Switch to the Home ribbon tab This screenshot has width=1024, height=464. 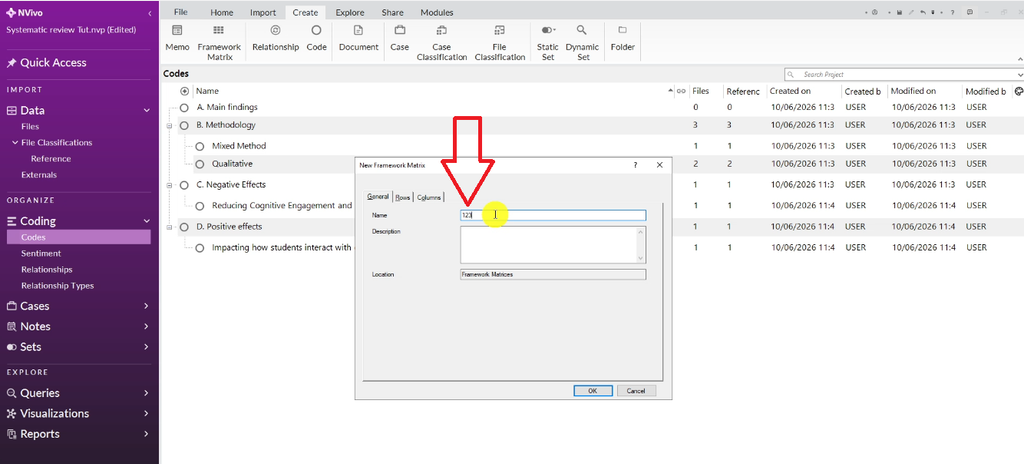coord(222,12)
